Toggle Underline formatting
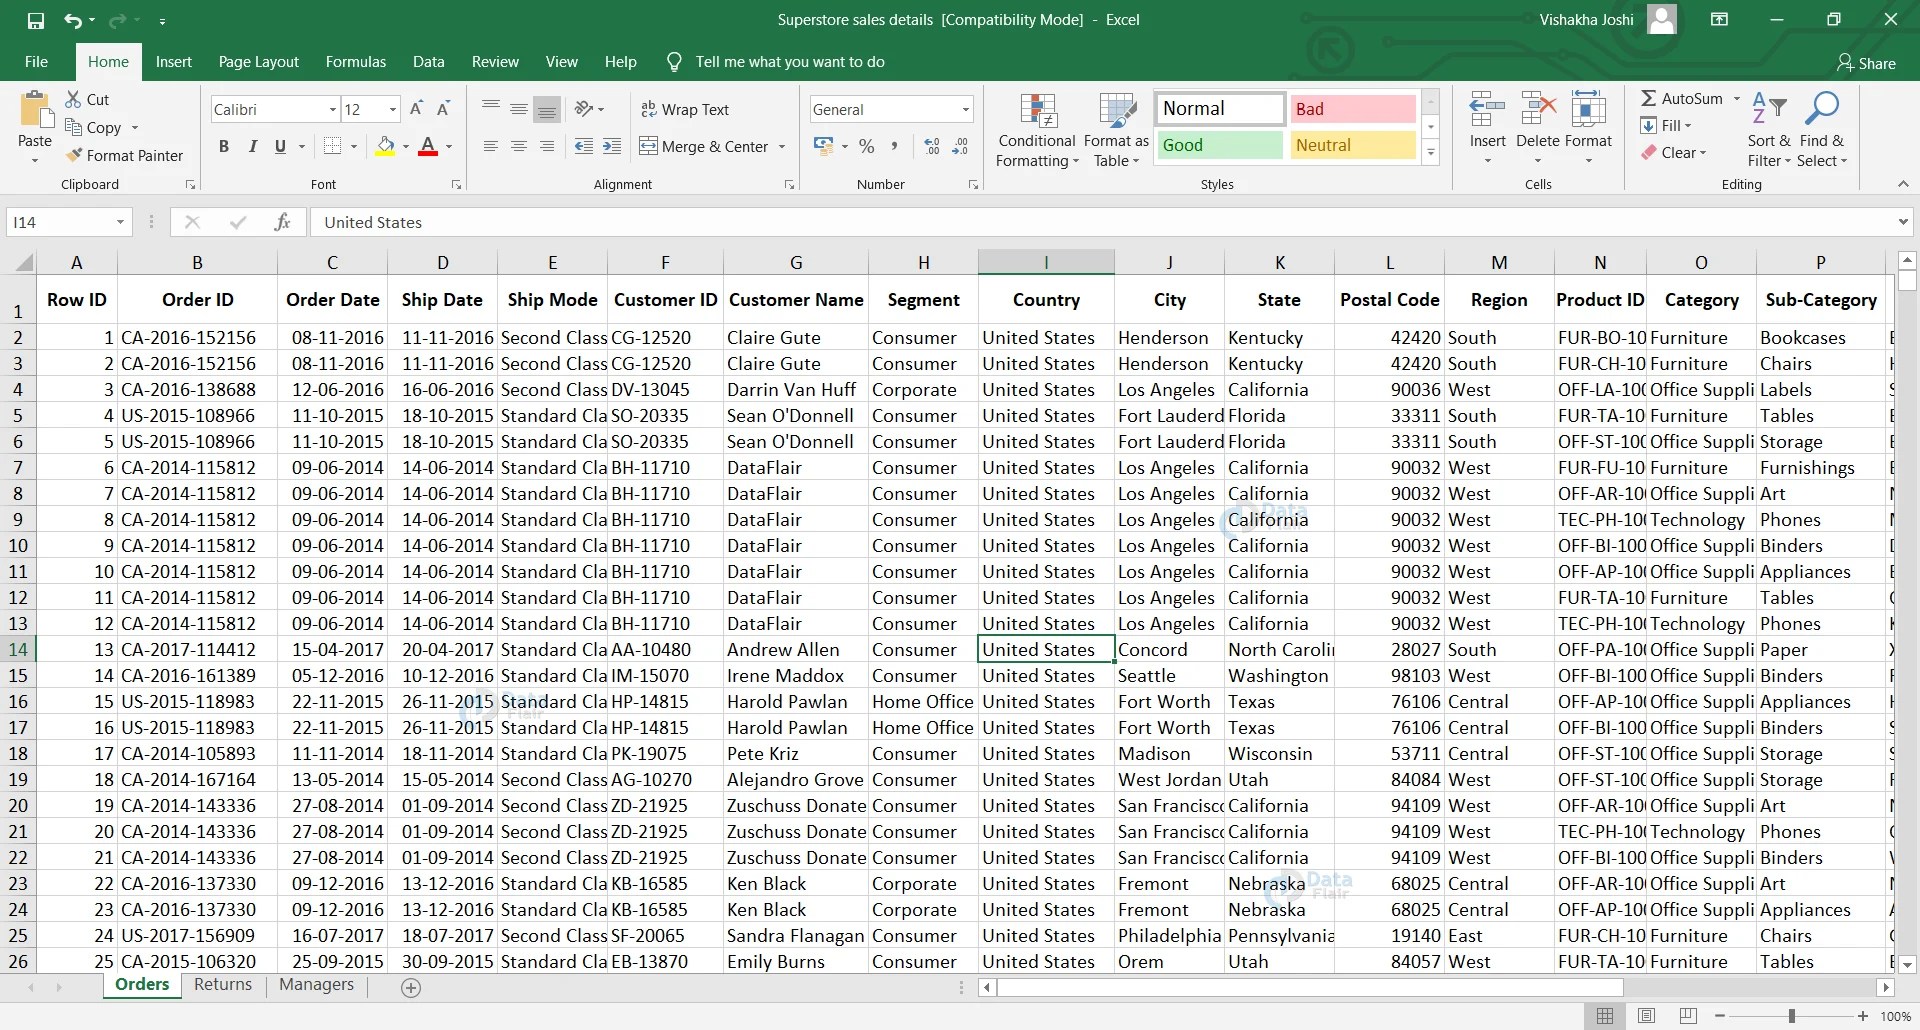This screenshot has width=1920, height=1030. point(280,146)
